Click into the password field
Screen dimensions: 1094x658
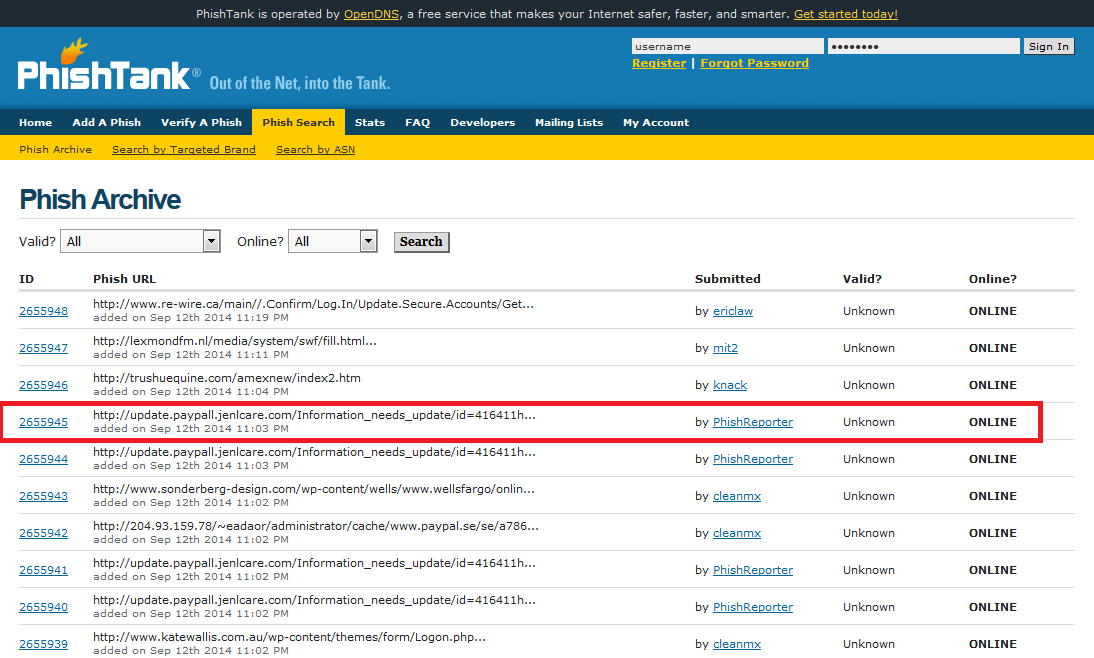coord(922,46)
